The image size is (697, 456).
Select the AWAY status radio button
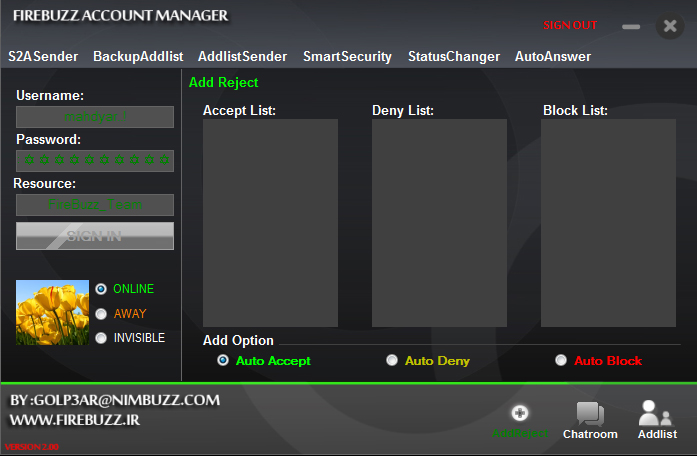(x=101, y=314)
